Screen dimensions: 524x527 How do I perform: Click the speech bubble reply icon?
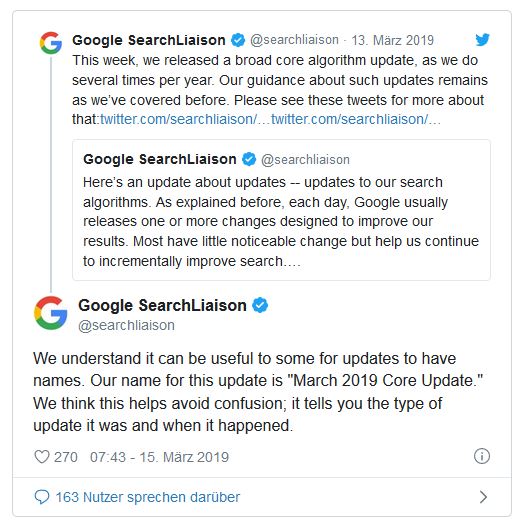pyautogui.click(x=42, y=497)
